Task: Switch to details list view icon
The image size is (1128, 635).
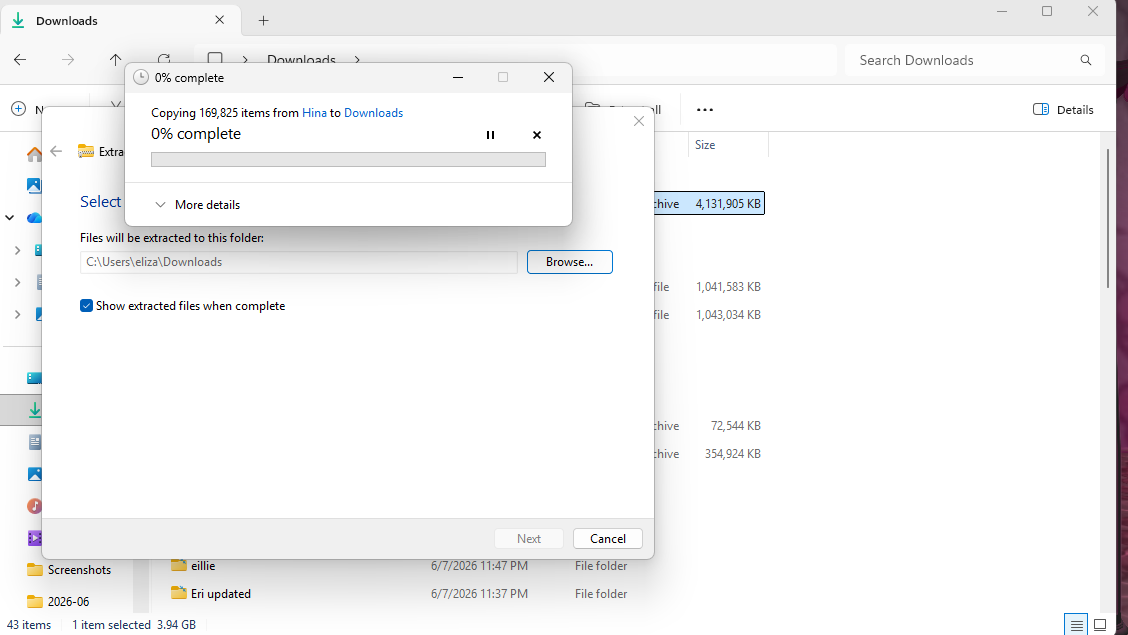Action: [x=1076, y=625]
